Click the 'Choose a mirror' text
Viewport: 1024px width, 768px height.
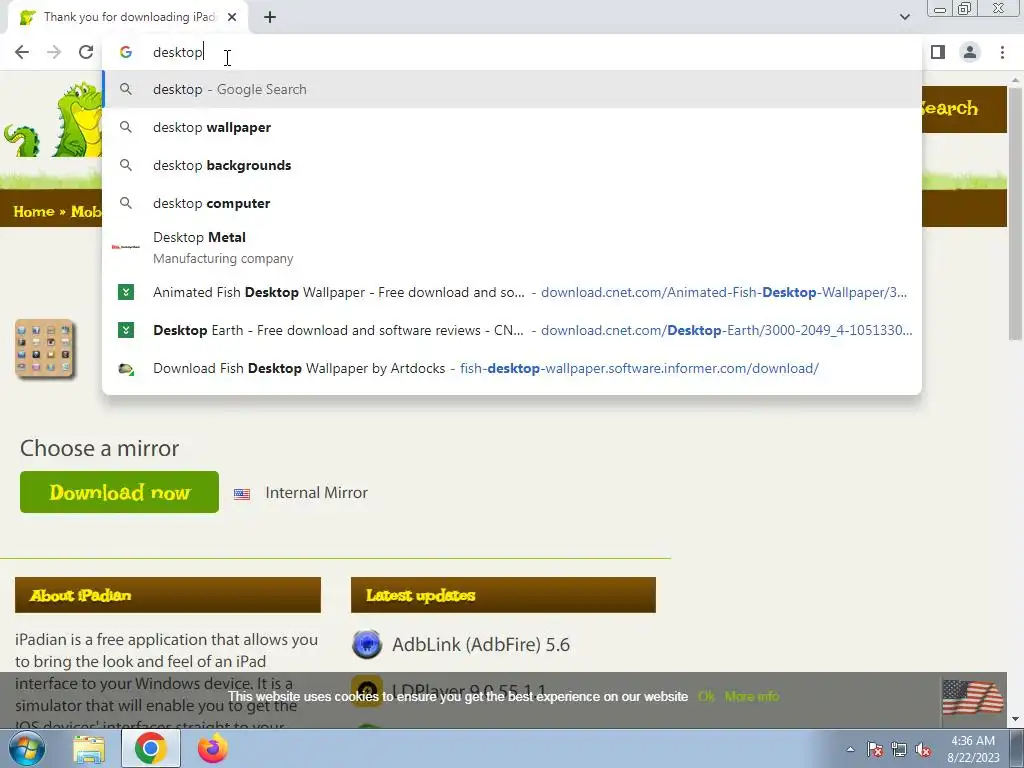click(x=99, y=449)
